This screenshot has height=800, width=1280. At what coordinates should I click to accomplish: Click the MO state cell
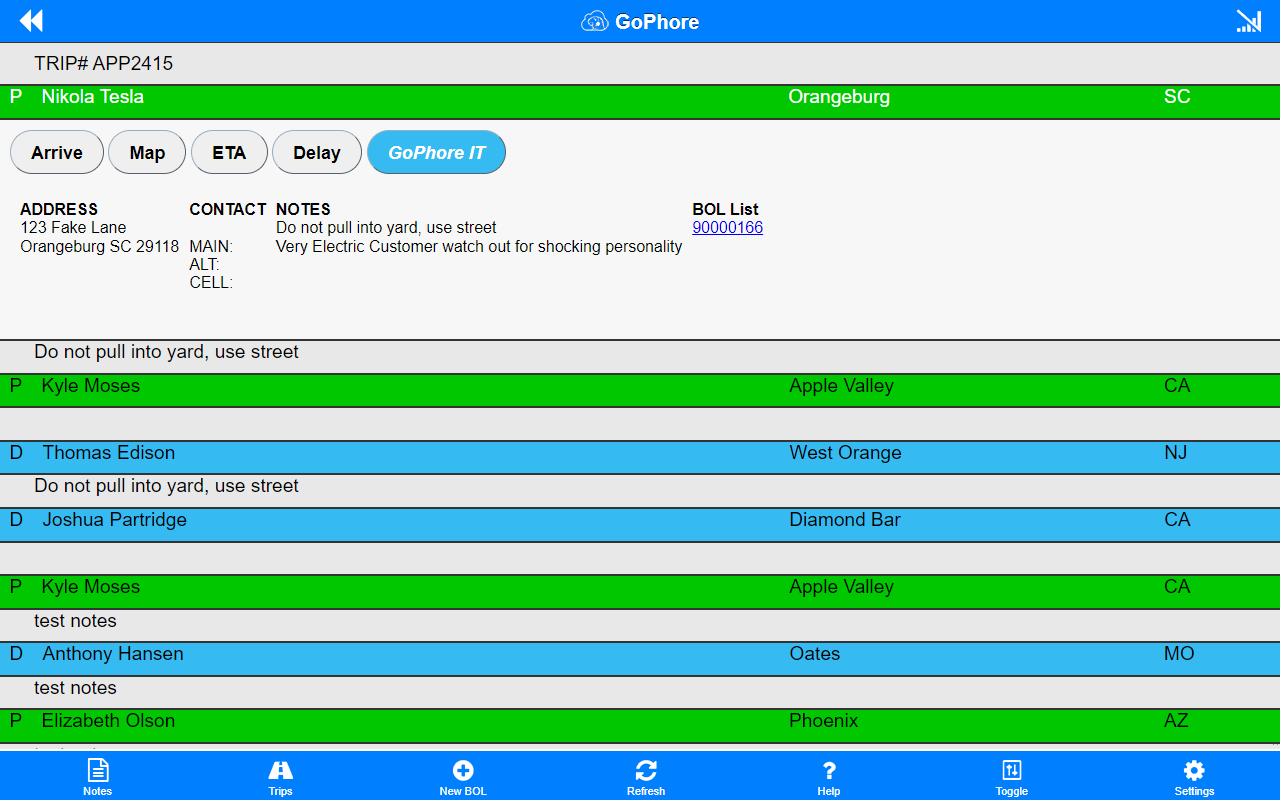click(x=1179, y=654)
